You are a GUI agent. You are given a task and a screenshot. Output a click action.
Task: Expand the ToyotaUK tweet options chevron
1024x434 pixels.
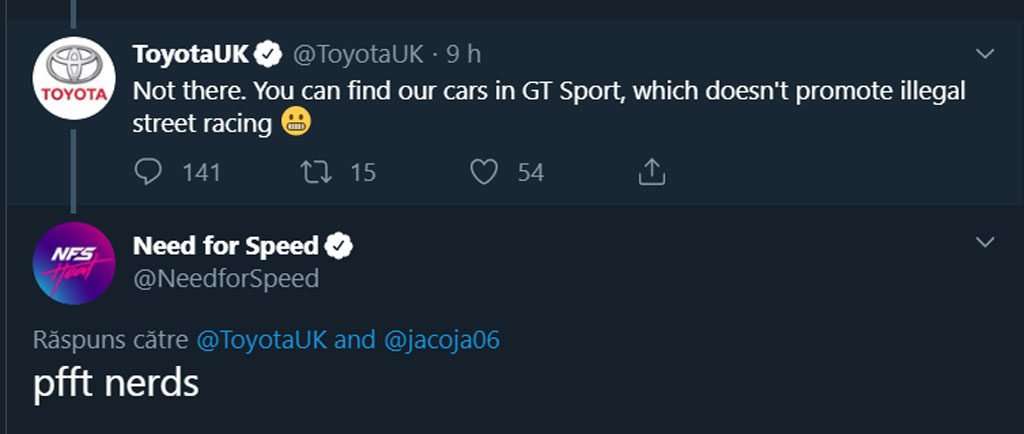[x=984, y=54]
